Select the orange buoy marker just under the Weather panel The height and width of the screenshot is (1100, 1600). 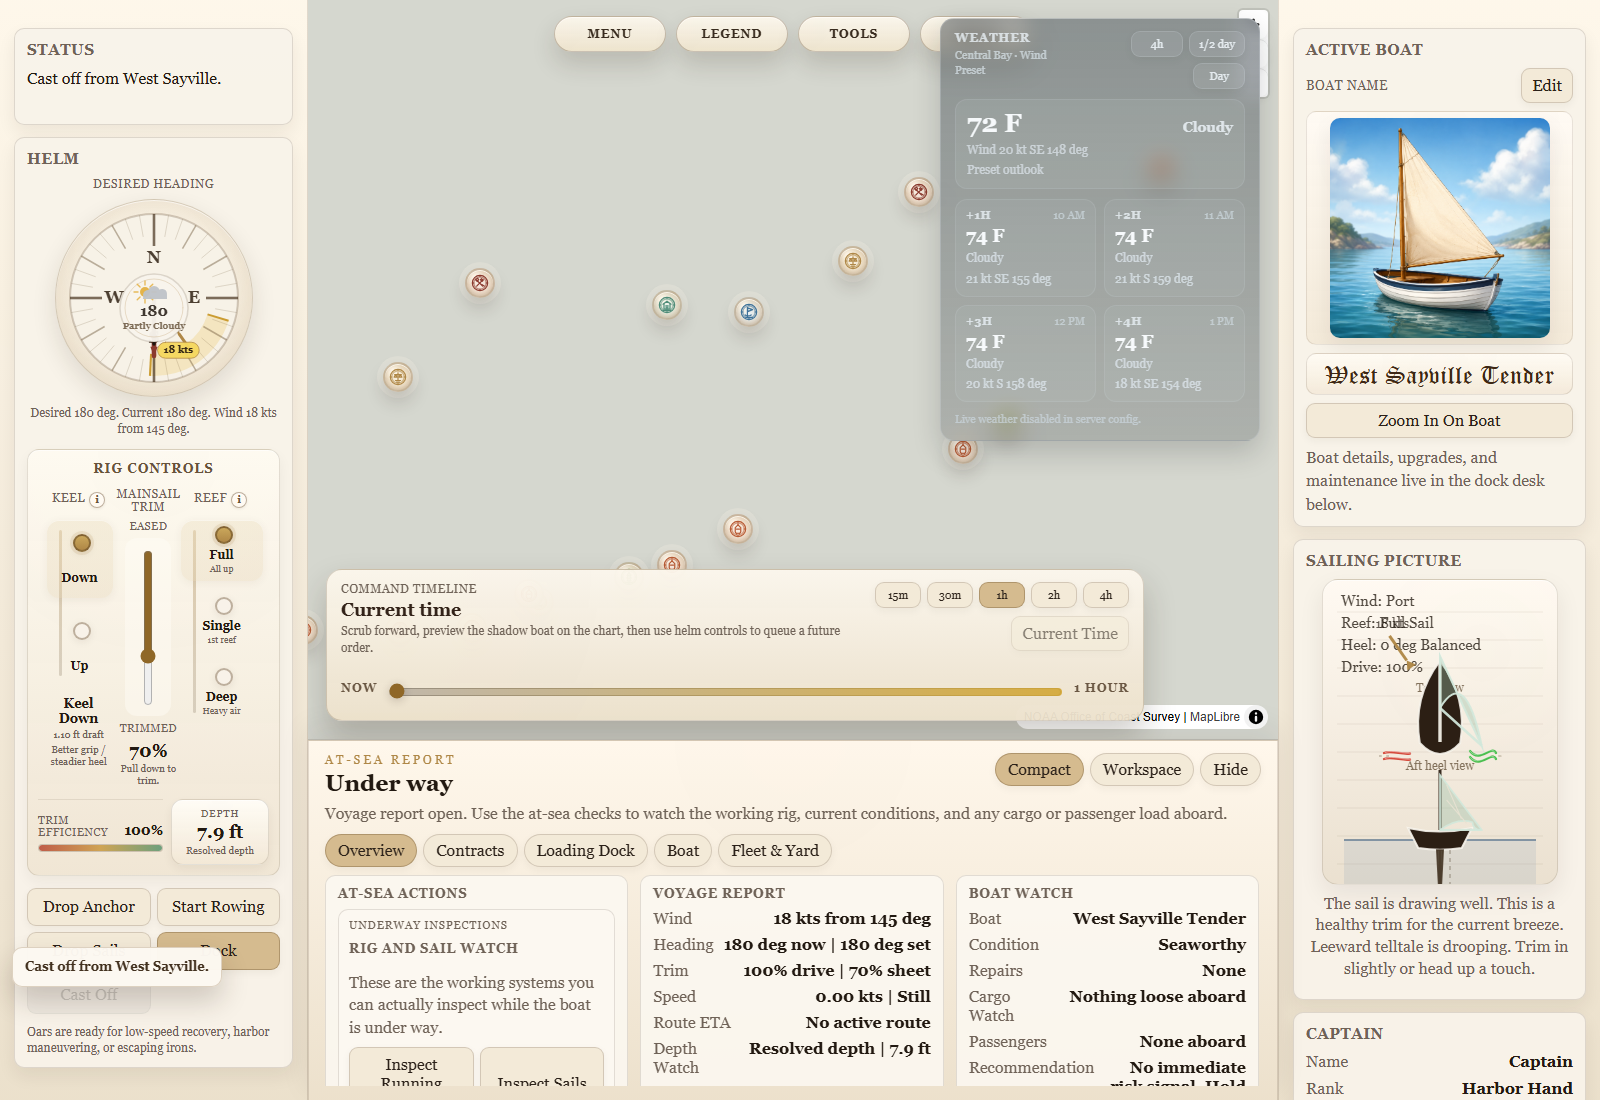(963, 449)
